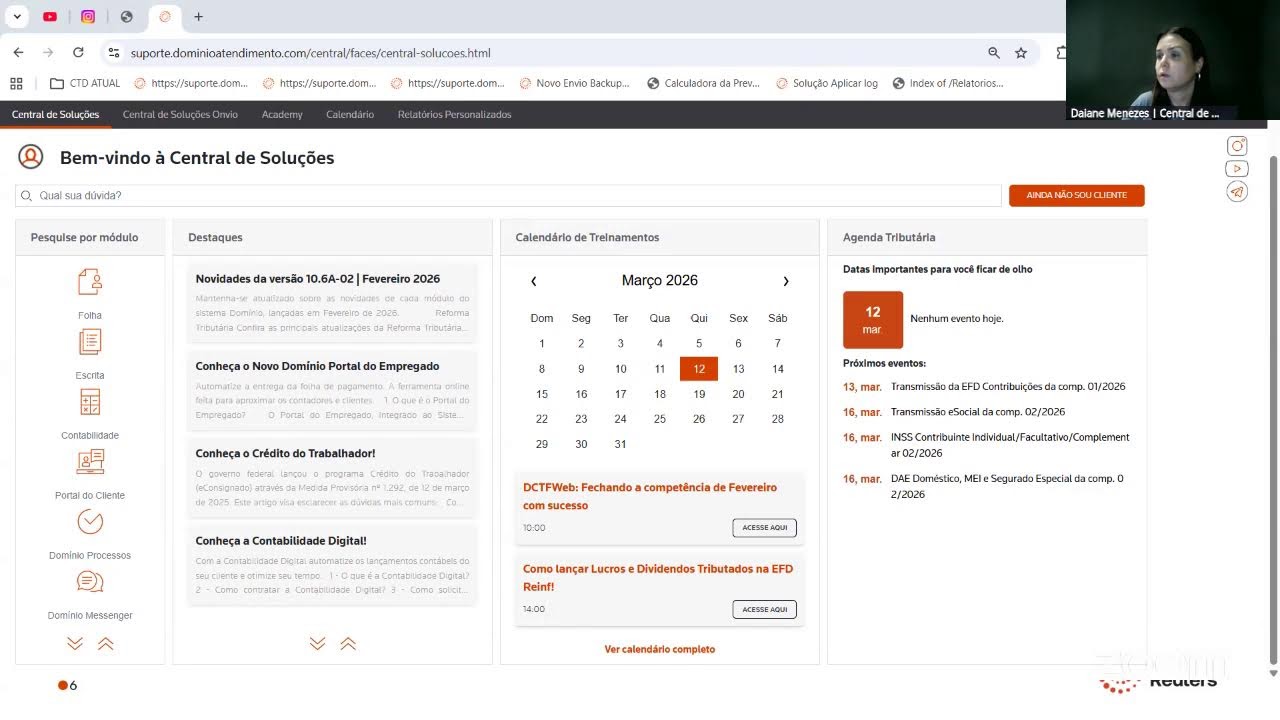The image size is (1280, 720).
Task: Open Index of /Relatorios bookmark
Action: pos(948,83)
